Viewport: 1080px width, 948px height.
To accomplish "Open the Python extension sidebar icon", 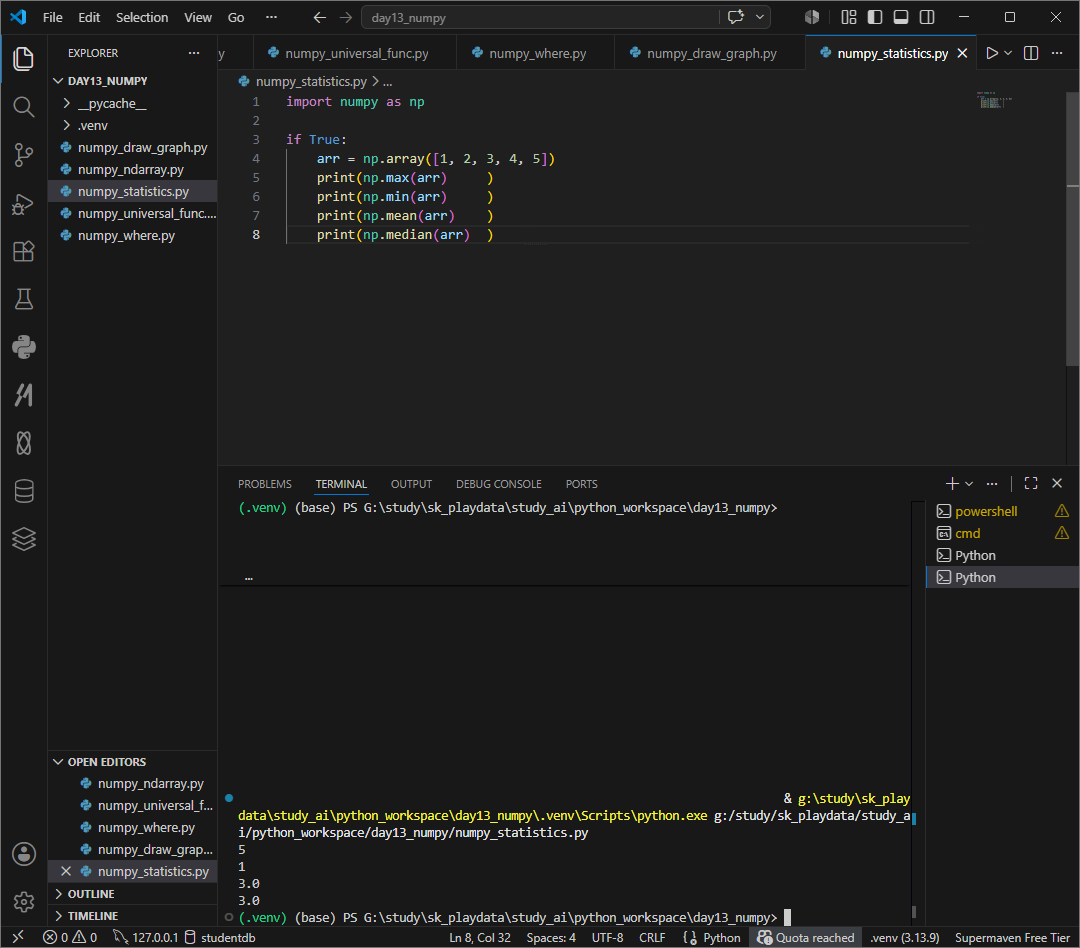I will pos(23,347).
